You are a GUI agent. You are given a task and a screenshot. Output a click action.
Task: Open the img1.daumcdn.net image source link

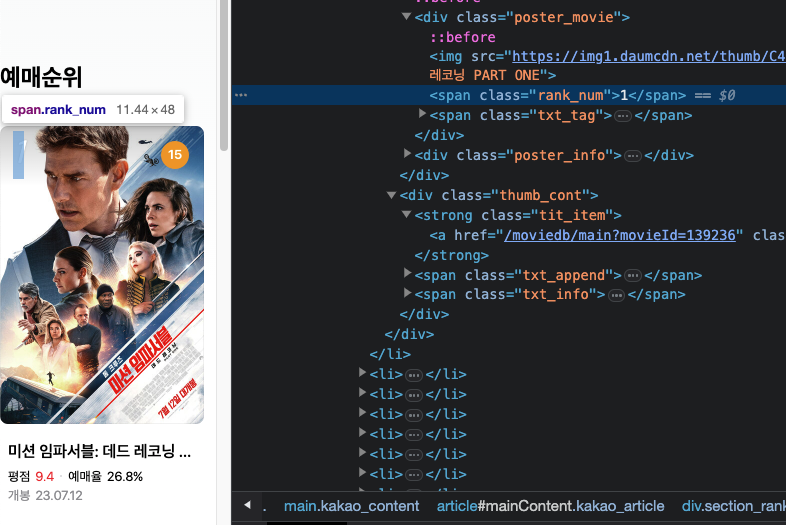tap(649, 56)
